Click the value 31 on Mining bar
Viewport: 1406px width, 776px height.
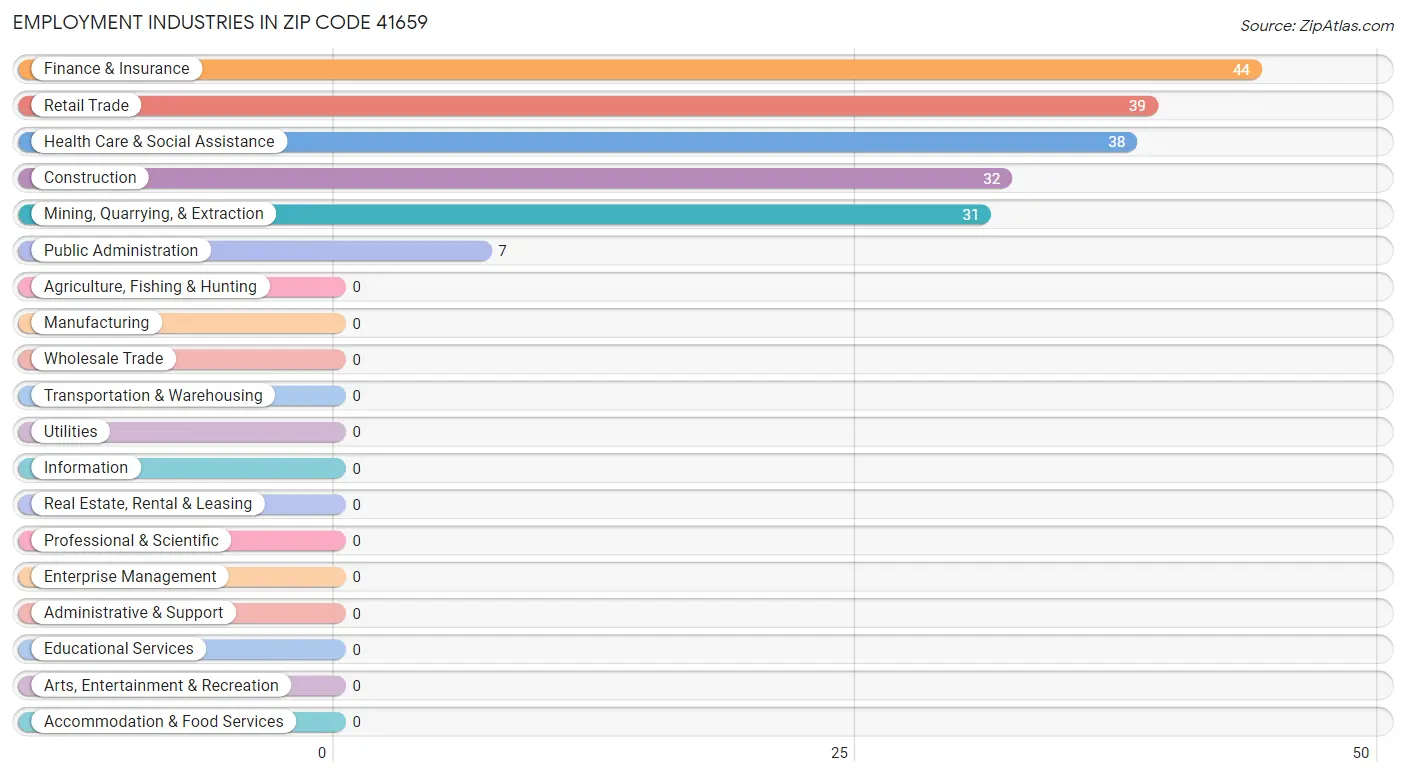click(x=970, y=215)
